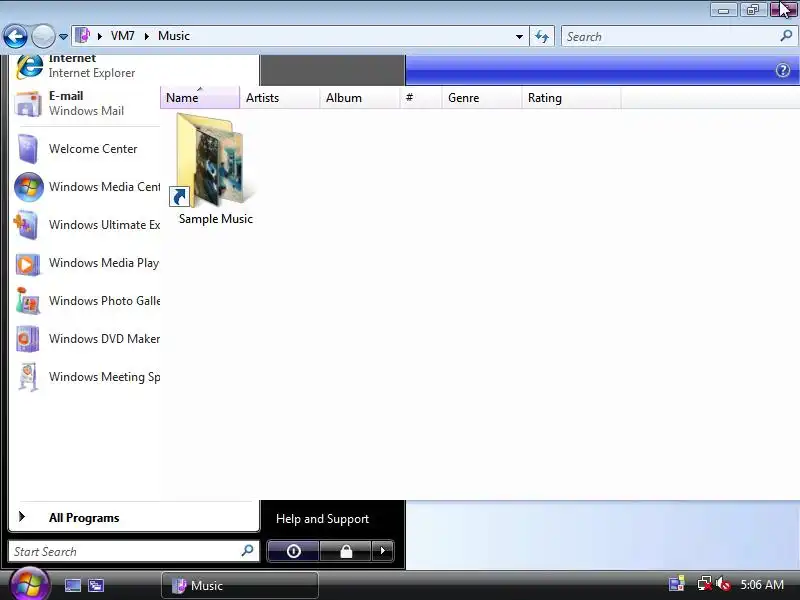Screen dimensions: 800x600
Task: Click Show Desktop in Quick Launch
Action: [72, 585]
